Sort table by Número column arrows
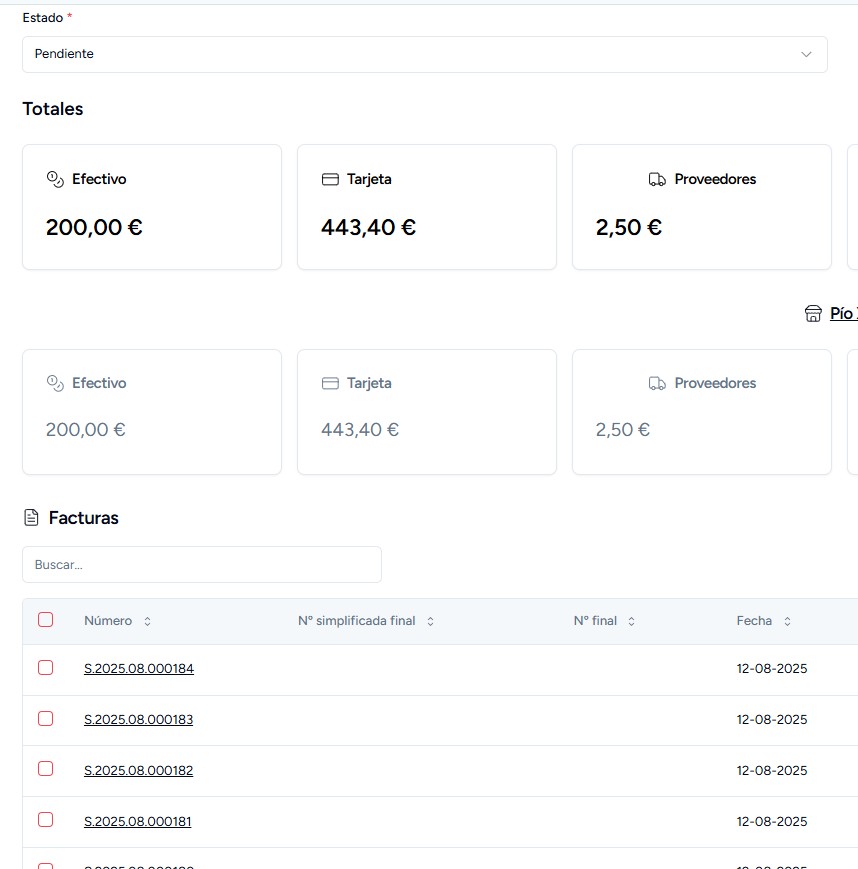The width and height of the screenshot is (858, 869). coord(147,621)
